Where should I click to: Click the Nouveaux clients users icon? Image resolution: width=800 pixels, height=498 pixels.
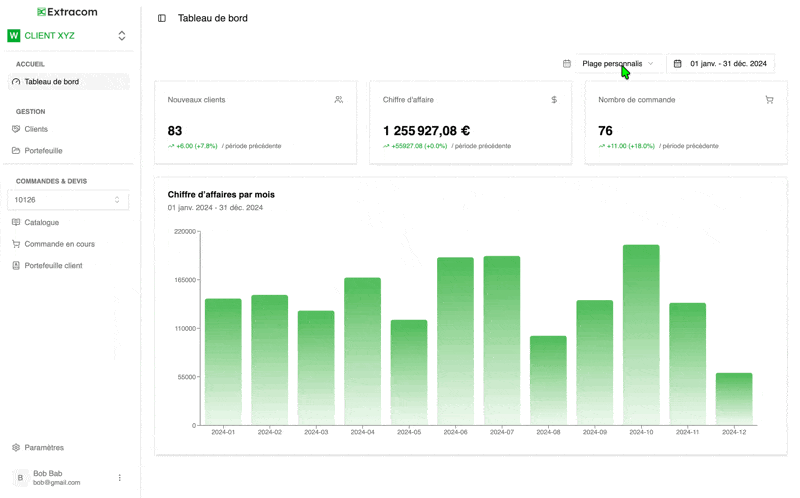(x=339, y=100)
